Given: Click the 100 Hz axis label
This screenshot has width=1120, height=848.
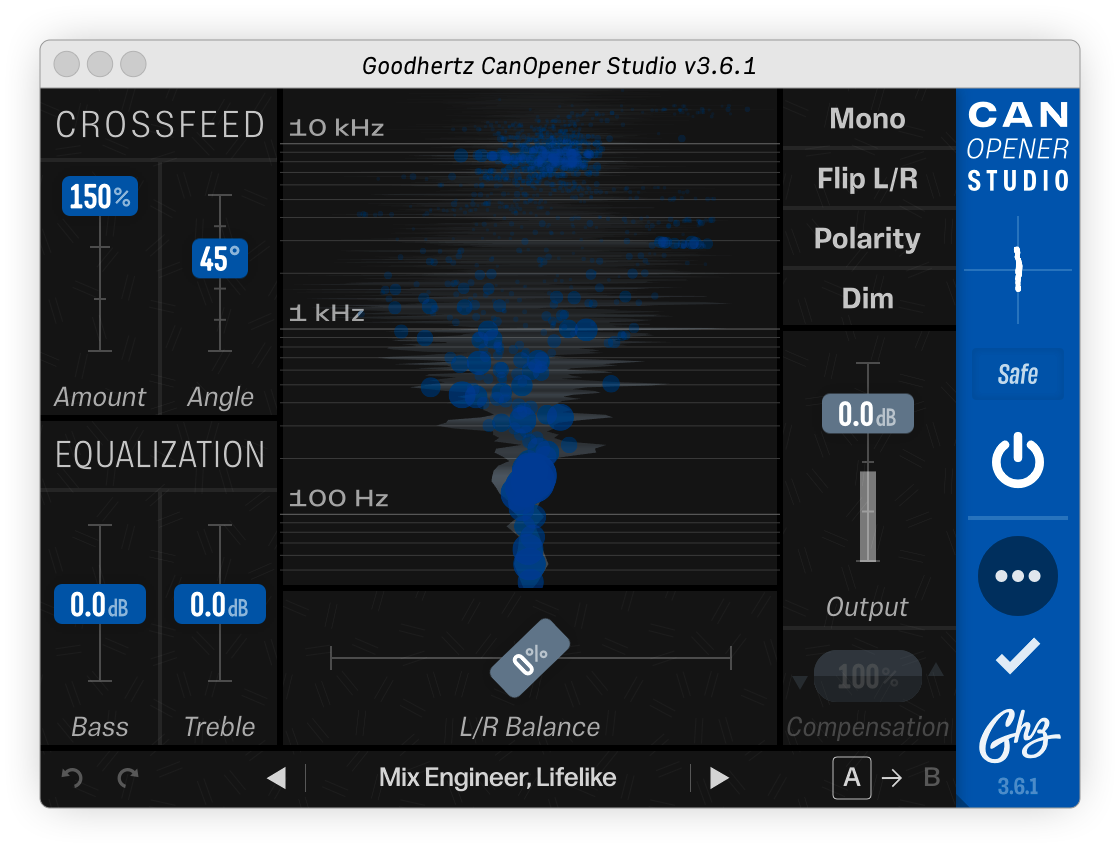Looking at the screenshot, I should 339,498.
